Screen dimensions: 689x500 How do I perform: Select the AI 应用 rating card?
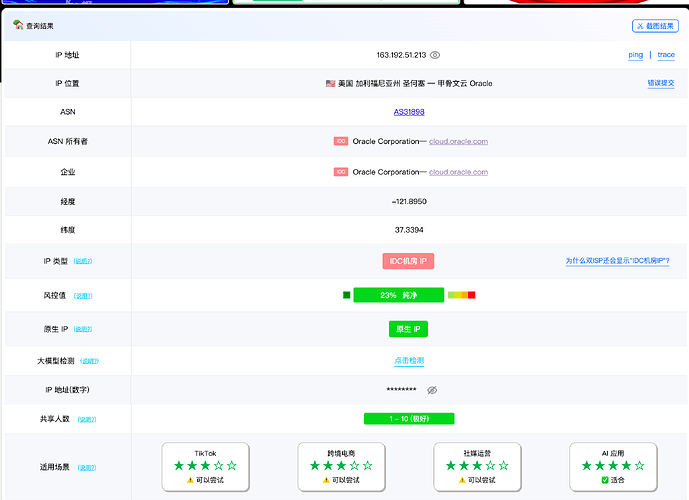pos(613,467)
